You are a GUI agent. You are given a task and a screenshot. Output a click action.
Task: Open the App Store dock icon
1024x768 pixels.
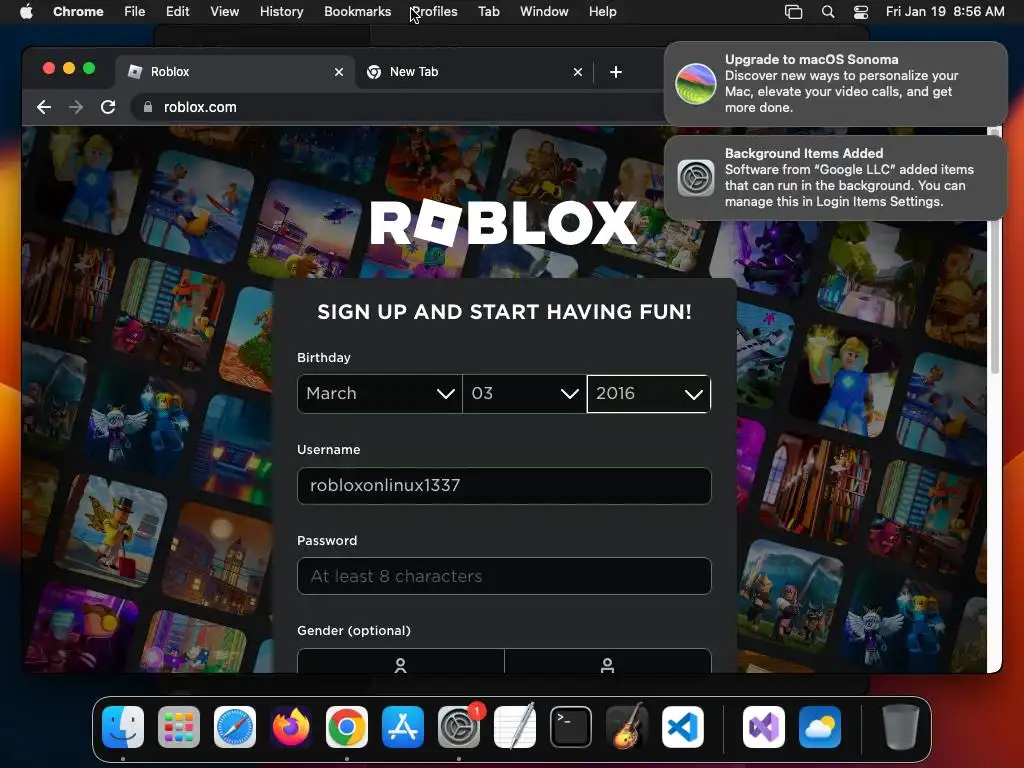point(403,727)
